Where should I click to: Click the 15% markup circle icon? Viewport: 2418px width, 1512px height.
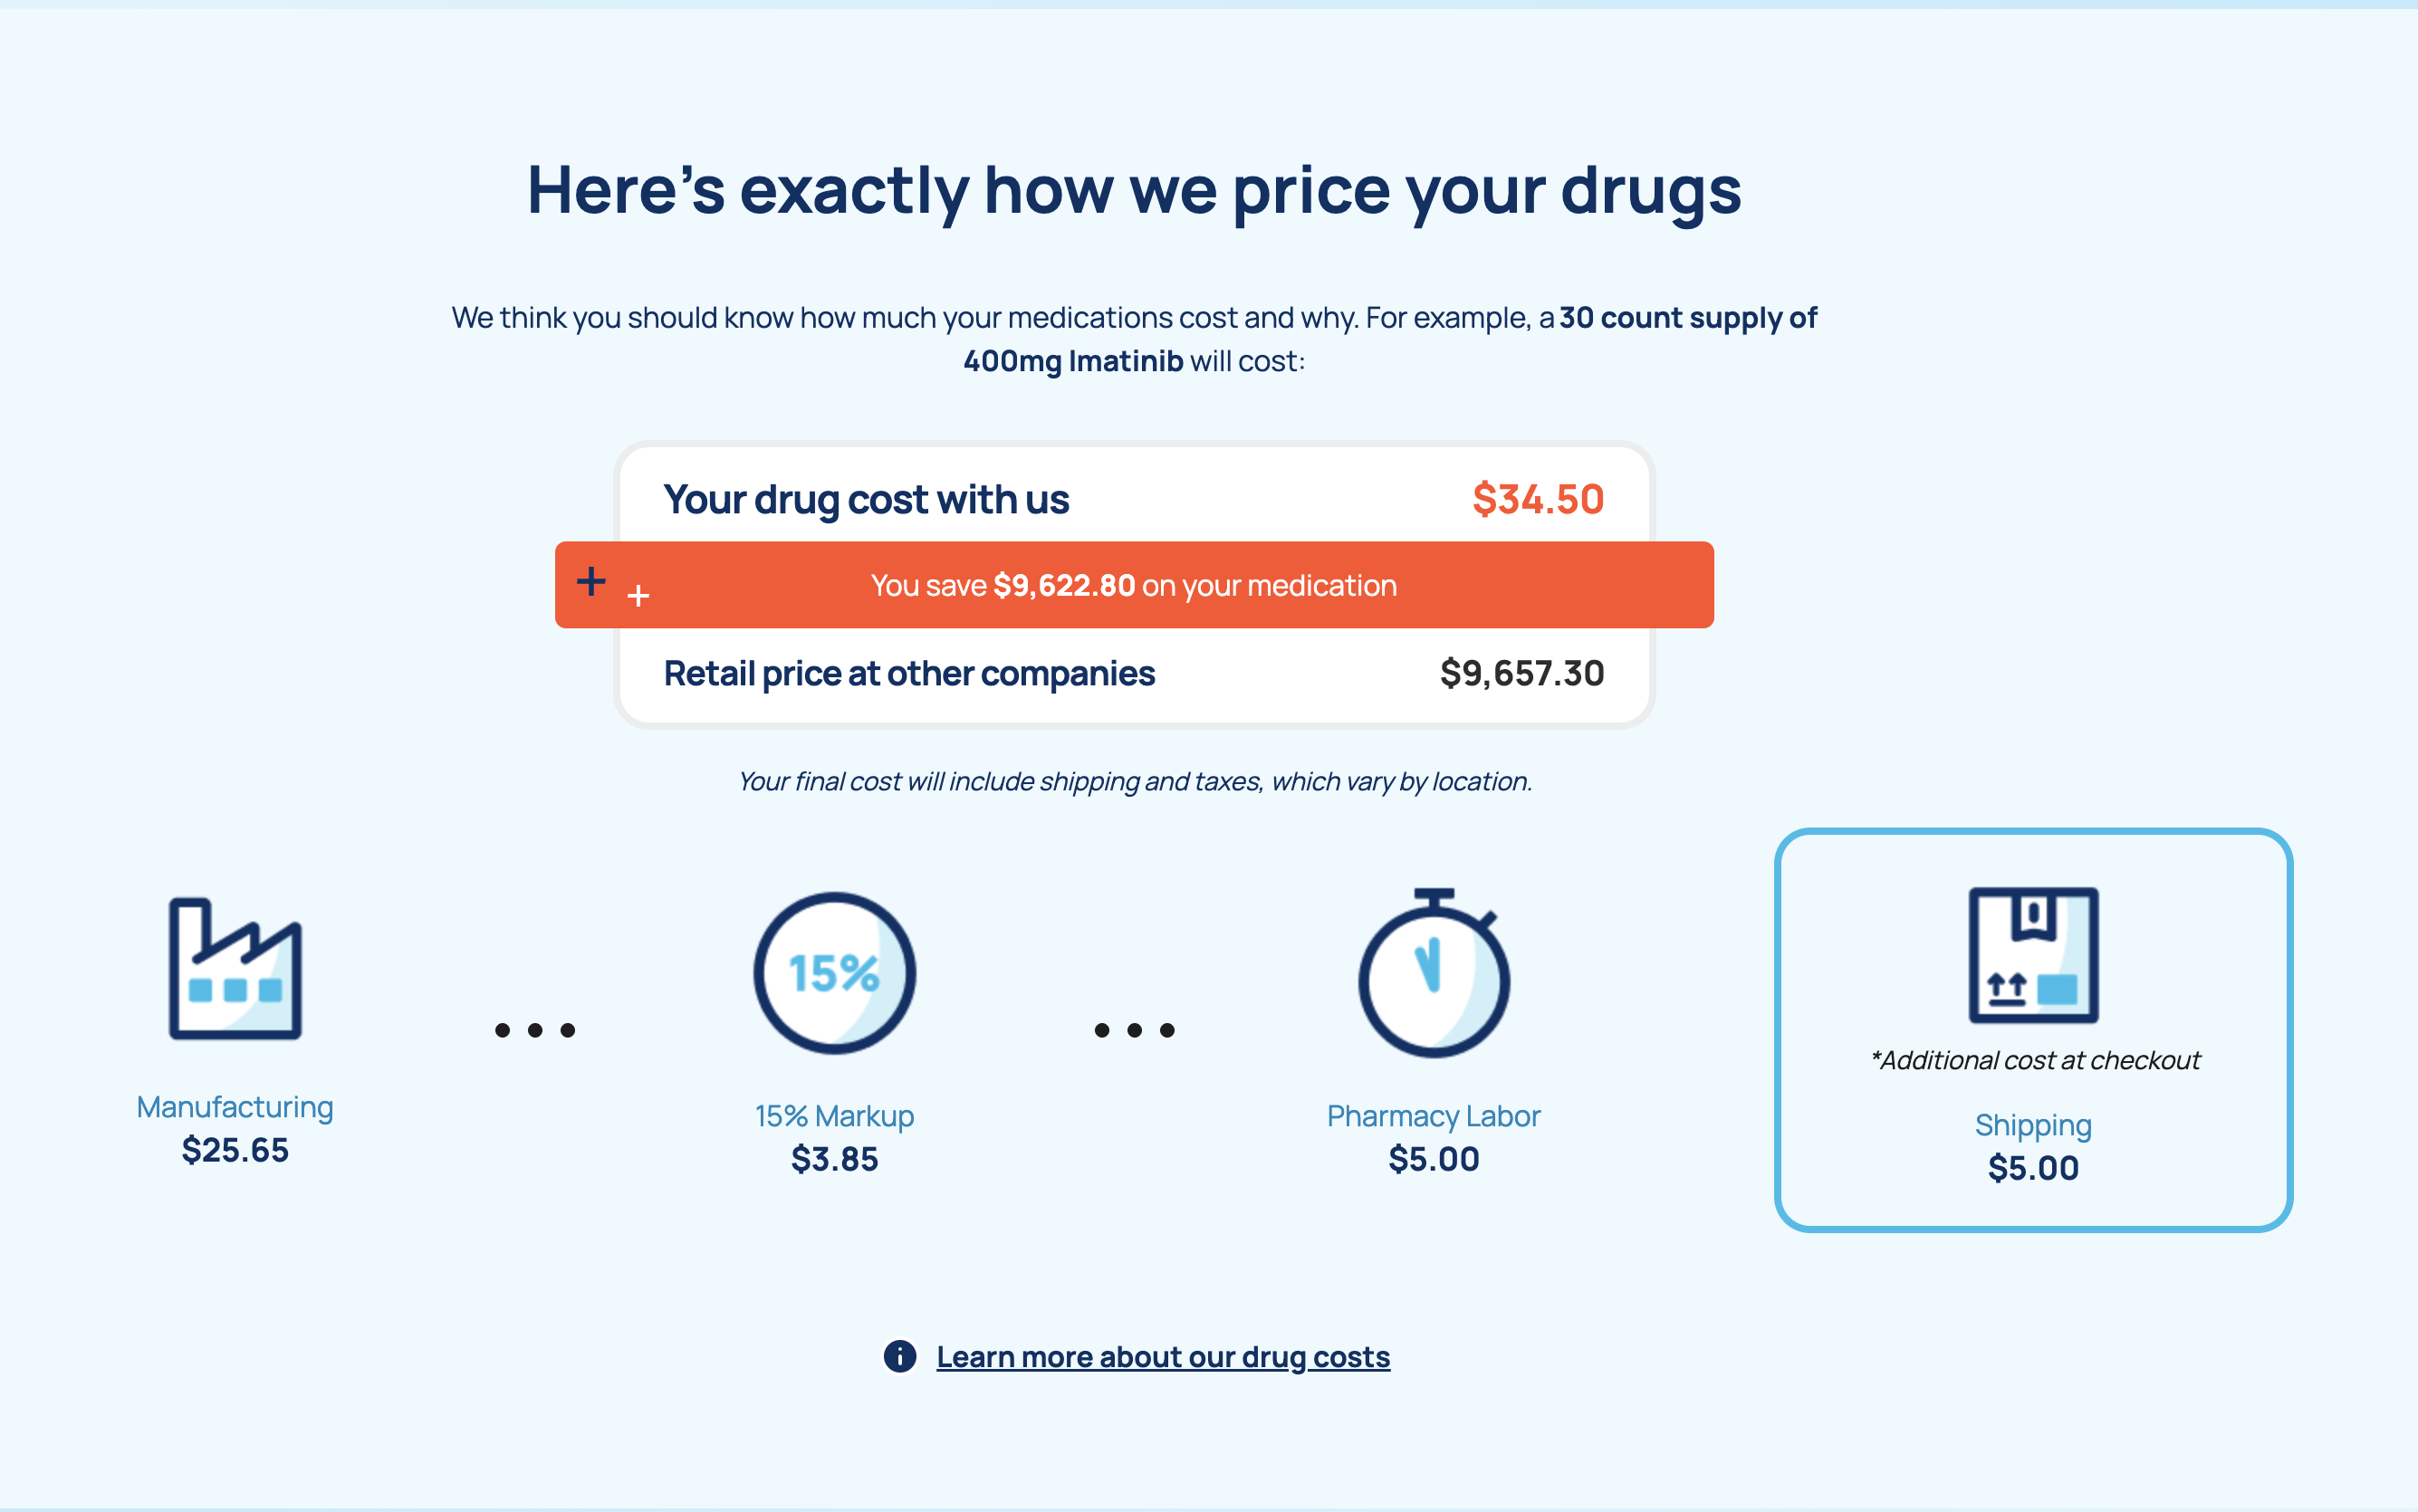click(834, 973)
